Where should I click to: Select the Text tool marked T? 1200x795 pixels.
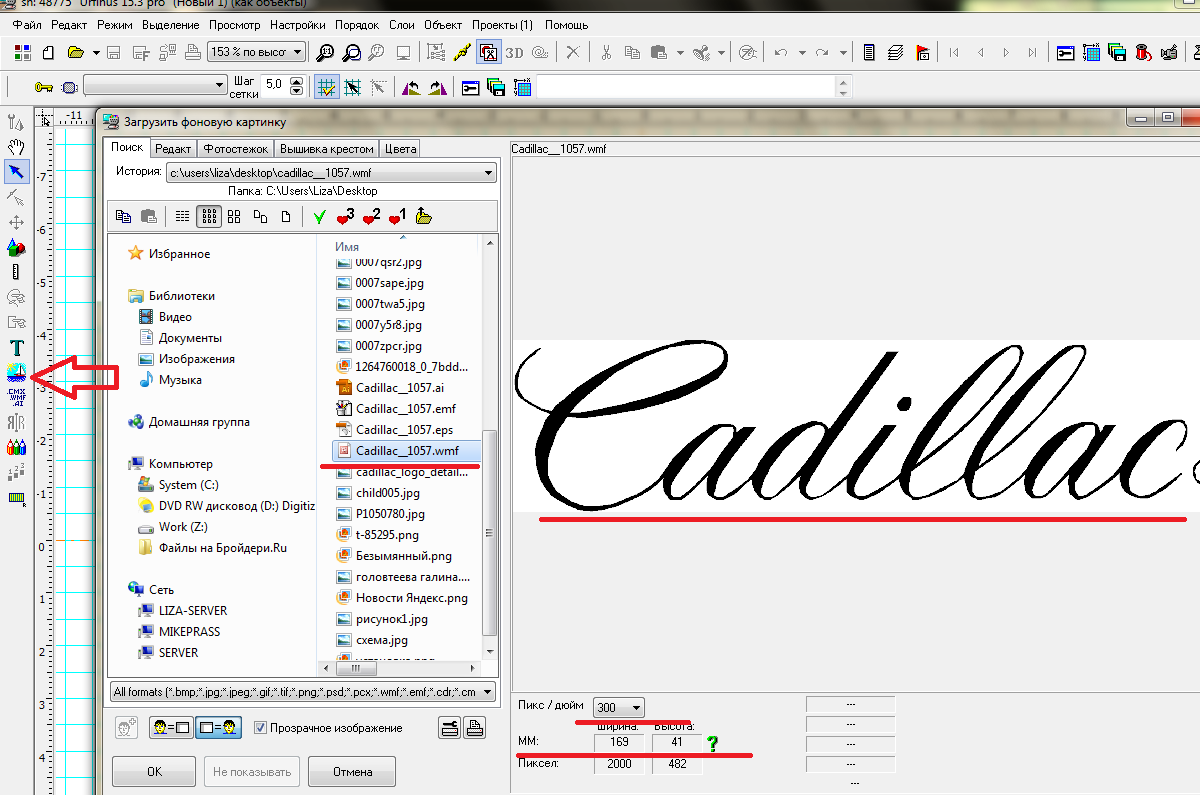pyautogui.click(x=17, y=348)
